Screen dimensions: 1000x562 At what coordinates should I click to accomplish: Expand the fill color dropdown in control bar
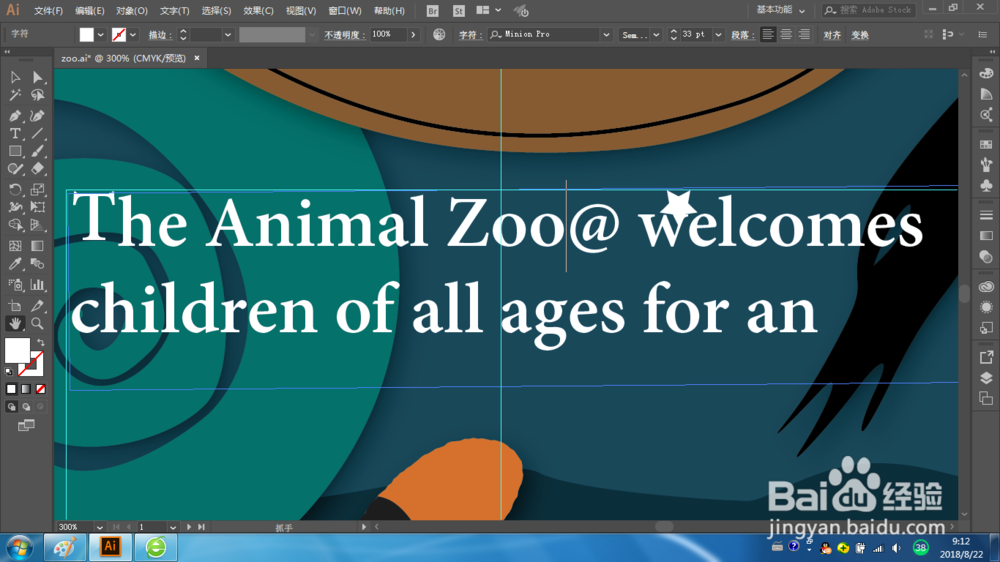pyautogui.click(x=101, y=35)
